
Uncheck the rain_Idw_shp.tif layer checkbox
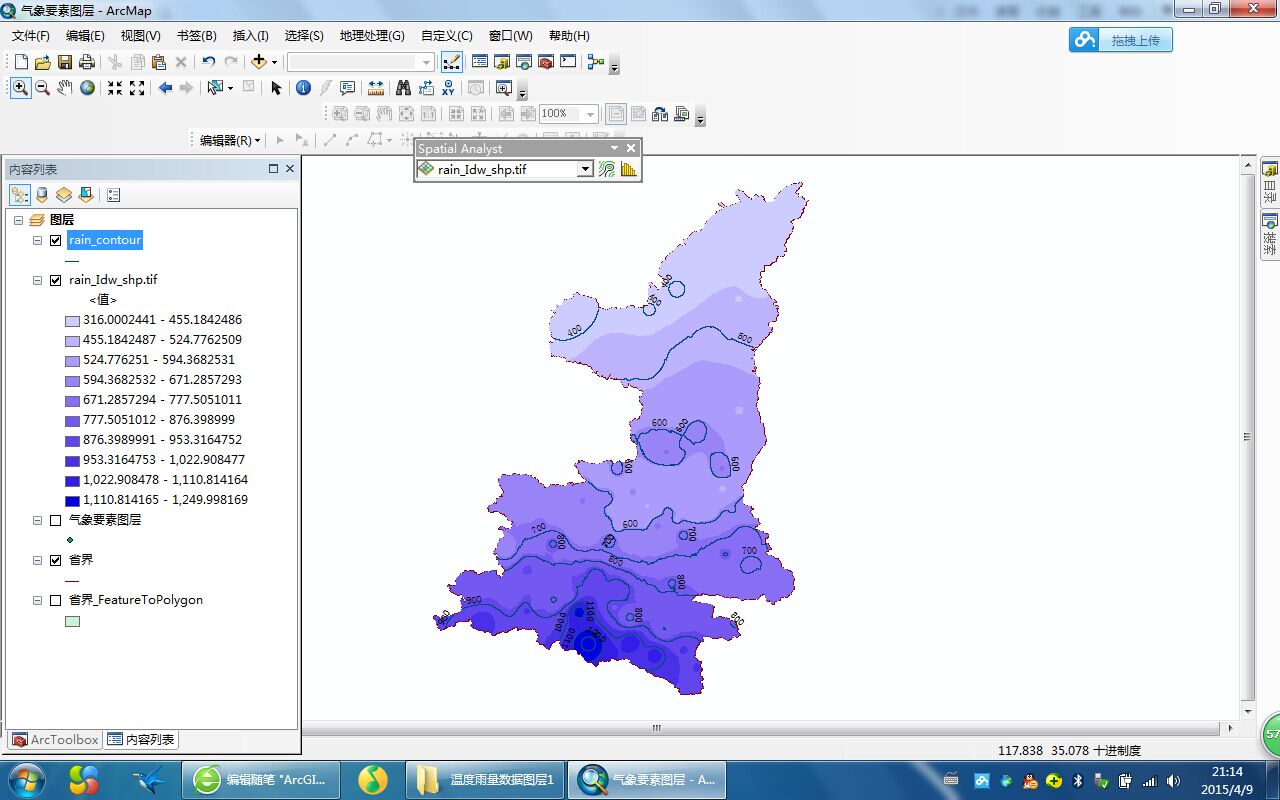coord(56,280)
